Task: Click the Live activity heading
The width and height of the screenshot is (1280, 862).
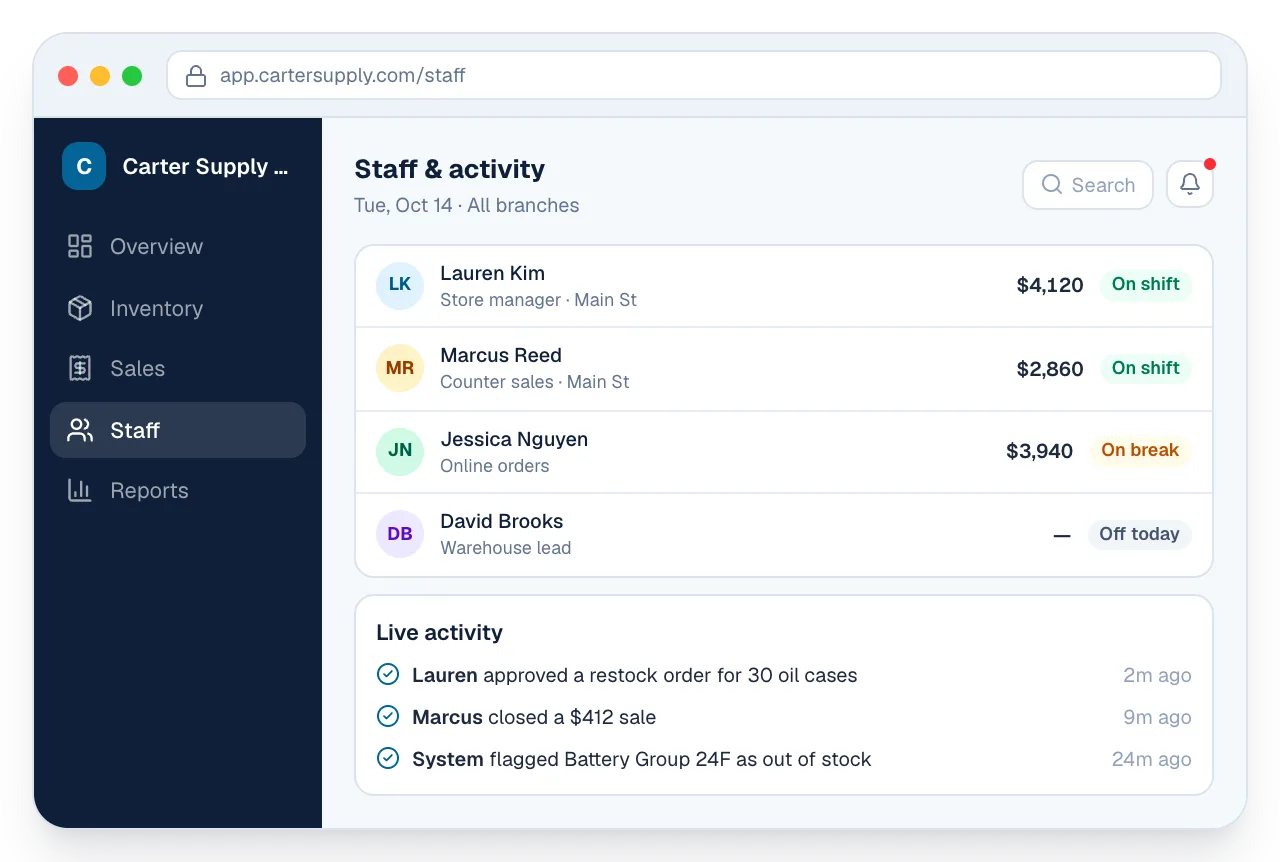Action: coord(439,632)
